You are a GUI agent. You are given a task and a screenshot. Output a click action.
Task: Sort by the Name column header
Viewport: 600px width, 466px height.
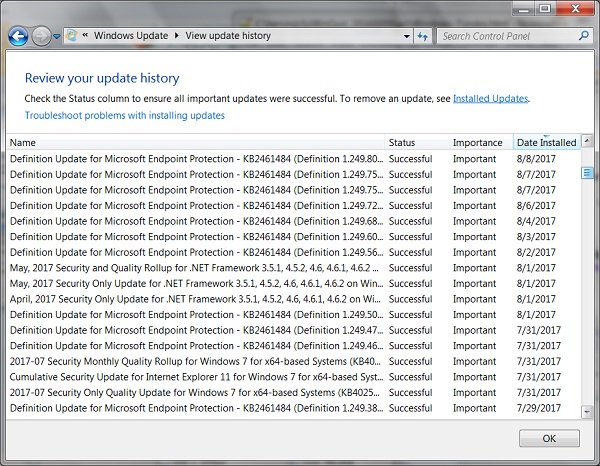196,142
